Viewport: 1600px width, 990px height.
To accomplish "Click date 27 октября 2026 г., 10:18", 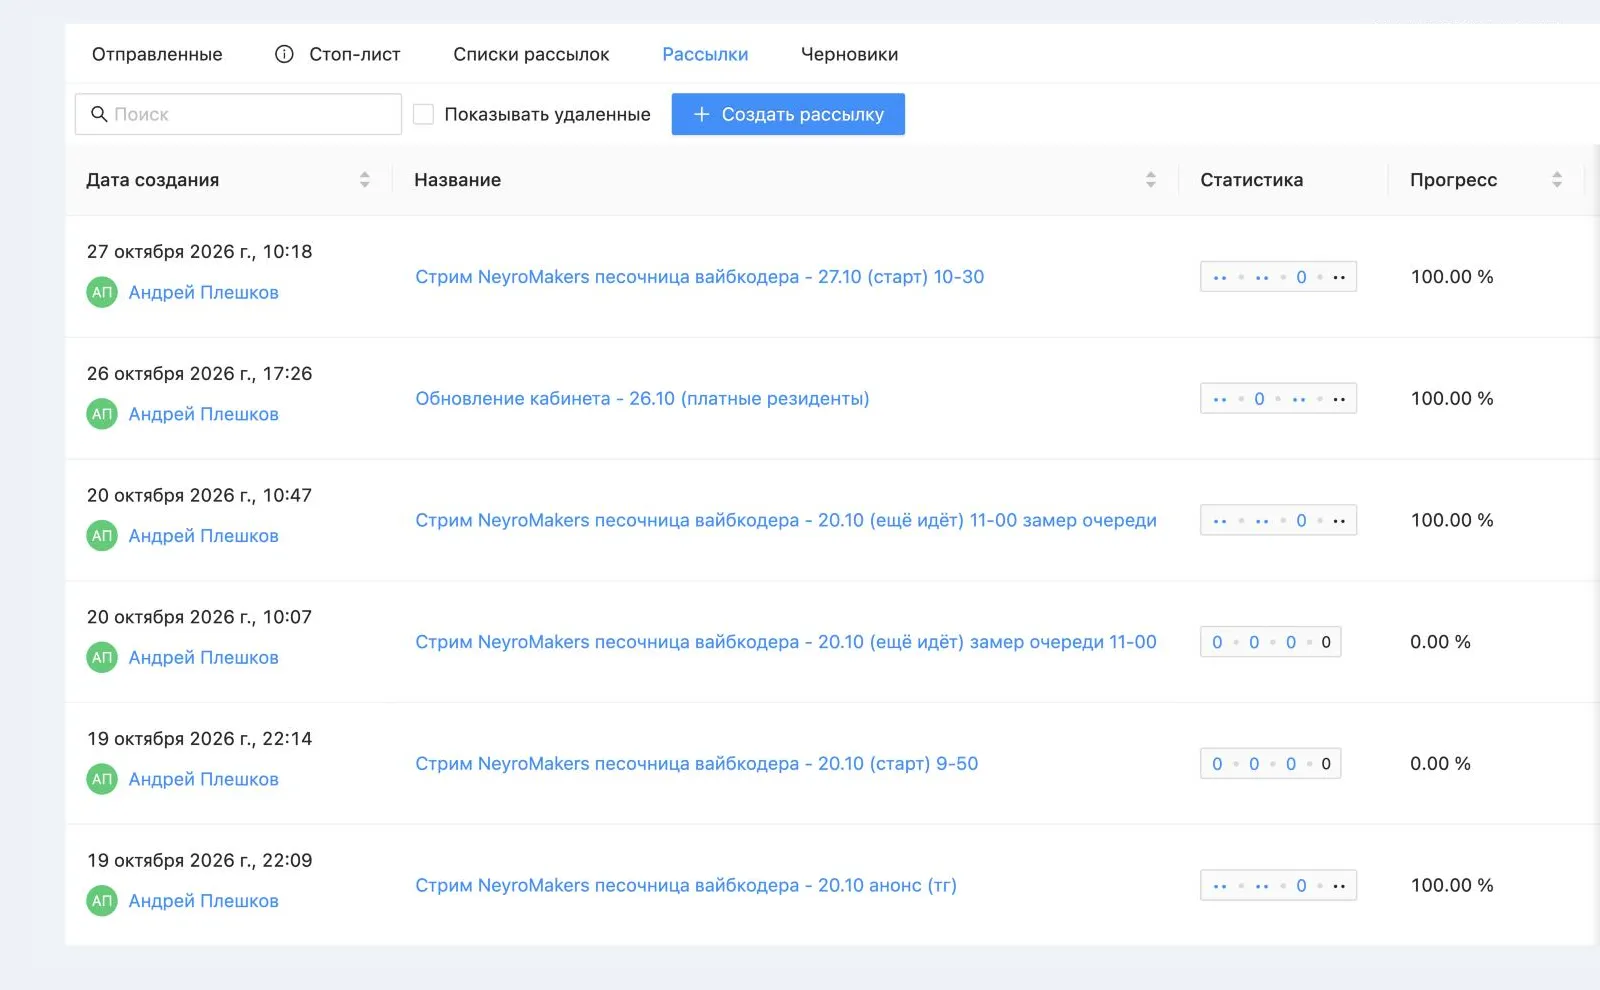I will click(200, 252).
